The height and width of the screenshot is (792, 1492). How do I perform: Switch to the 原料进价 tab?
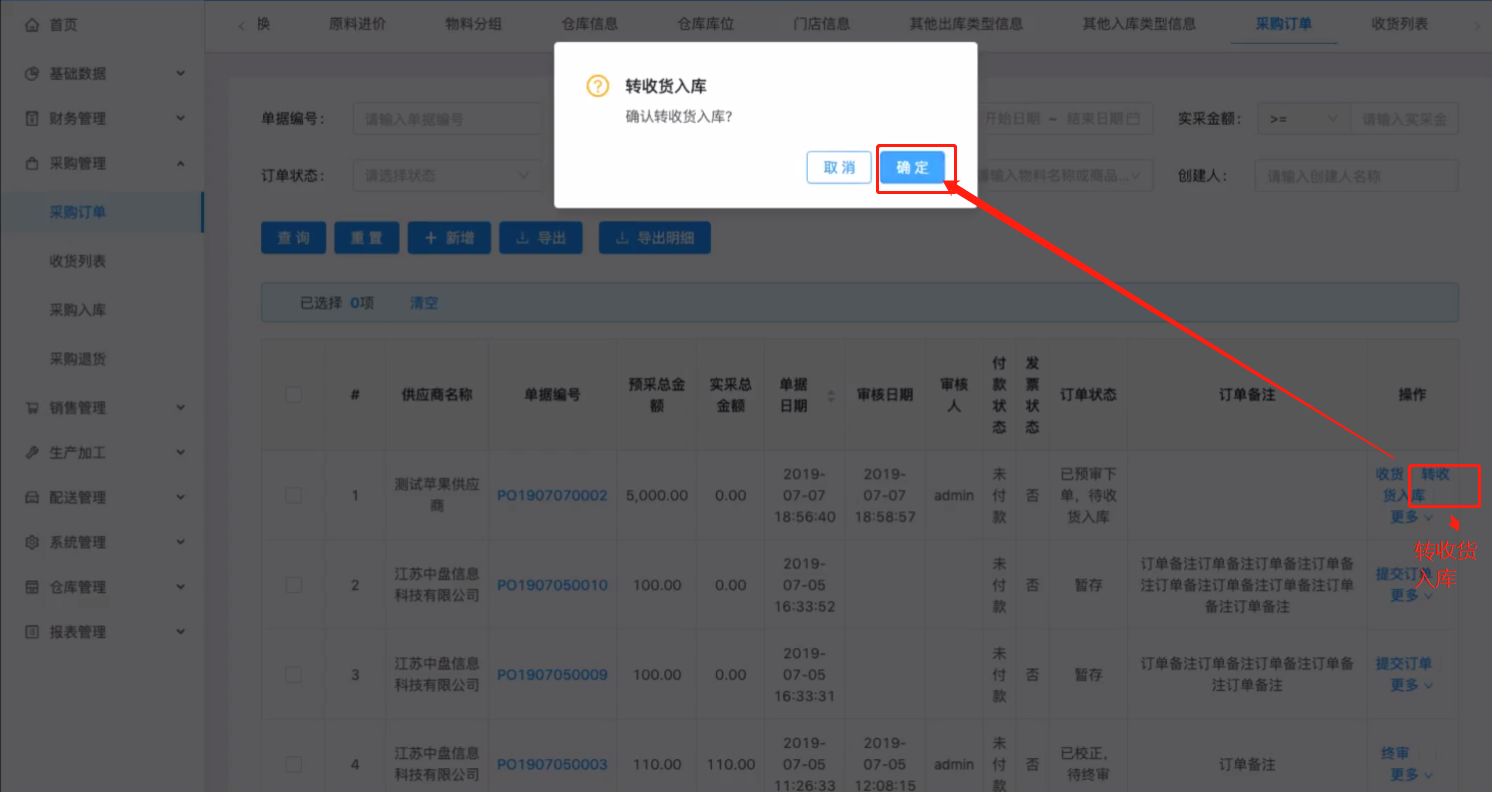tap(357, 24)
